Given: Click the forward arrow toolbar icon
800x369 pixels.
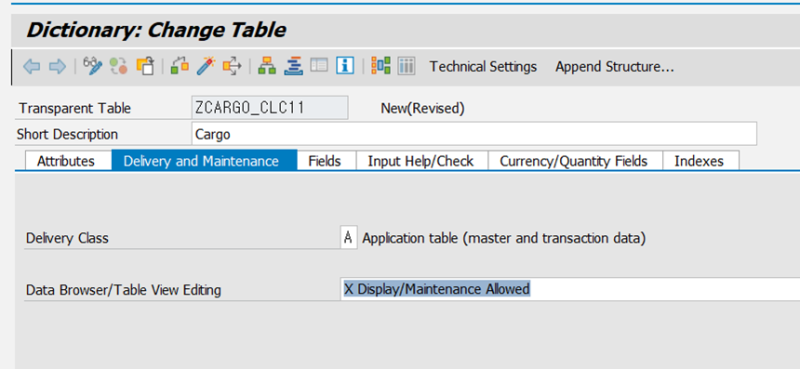Looking at the screenshot, I should tap(57, 66).
